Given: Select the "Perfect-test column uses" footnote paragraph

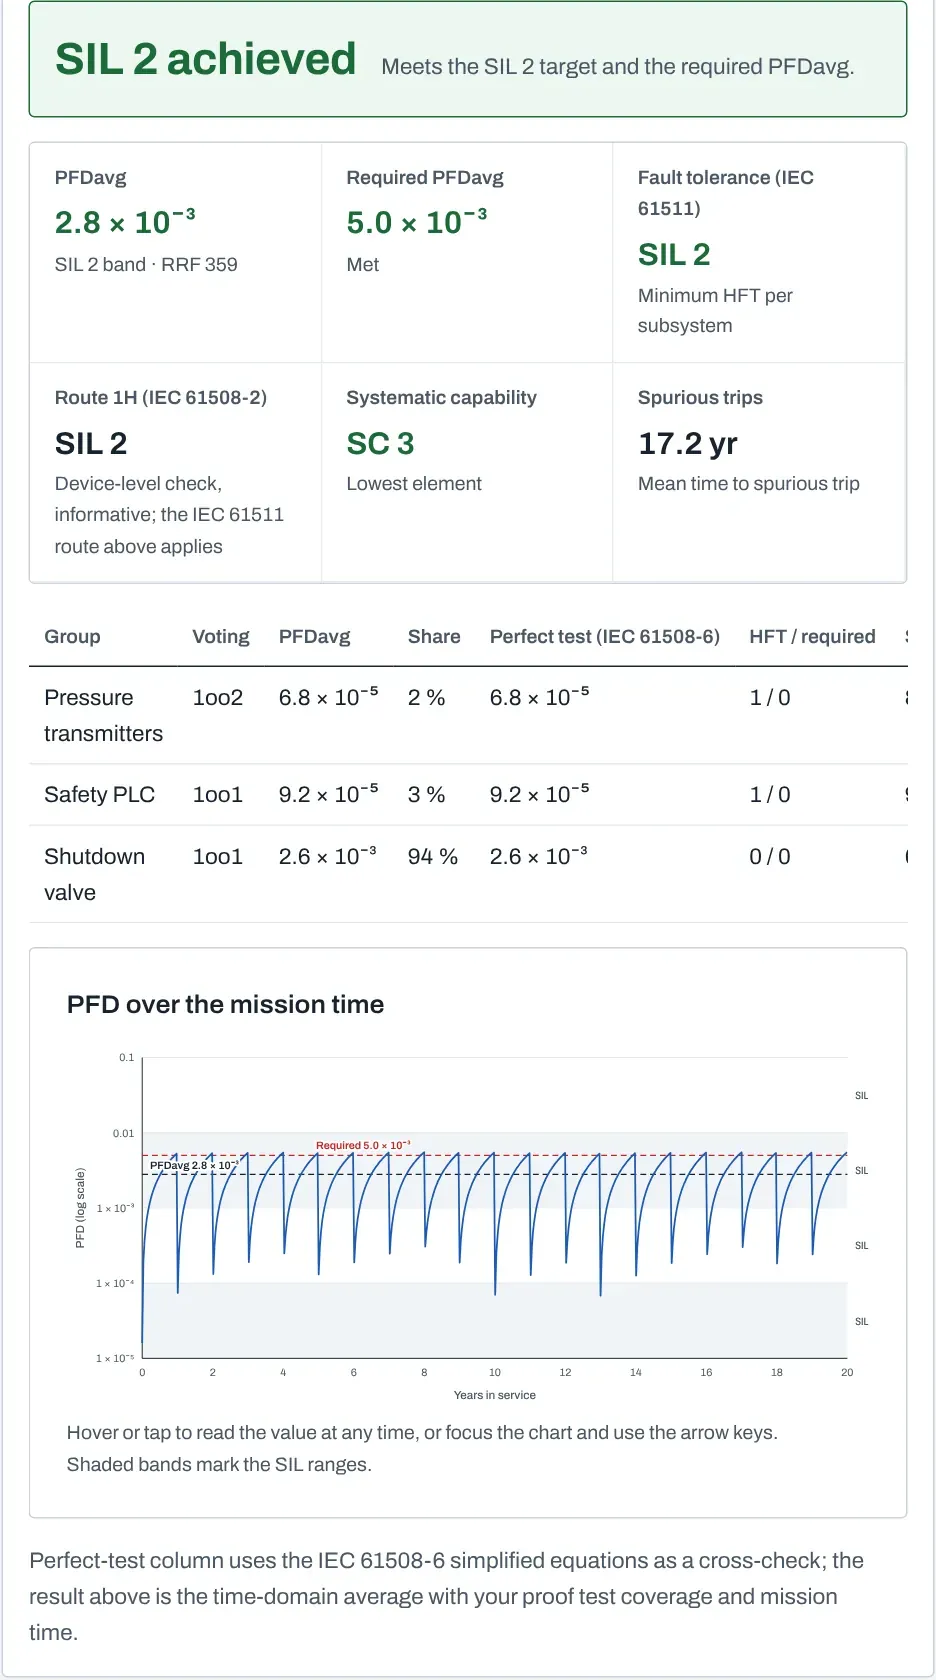Looking at the screenshot, I should pyautogui.click(x=447, y=1597).
